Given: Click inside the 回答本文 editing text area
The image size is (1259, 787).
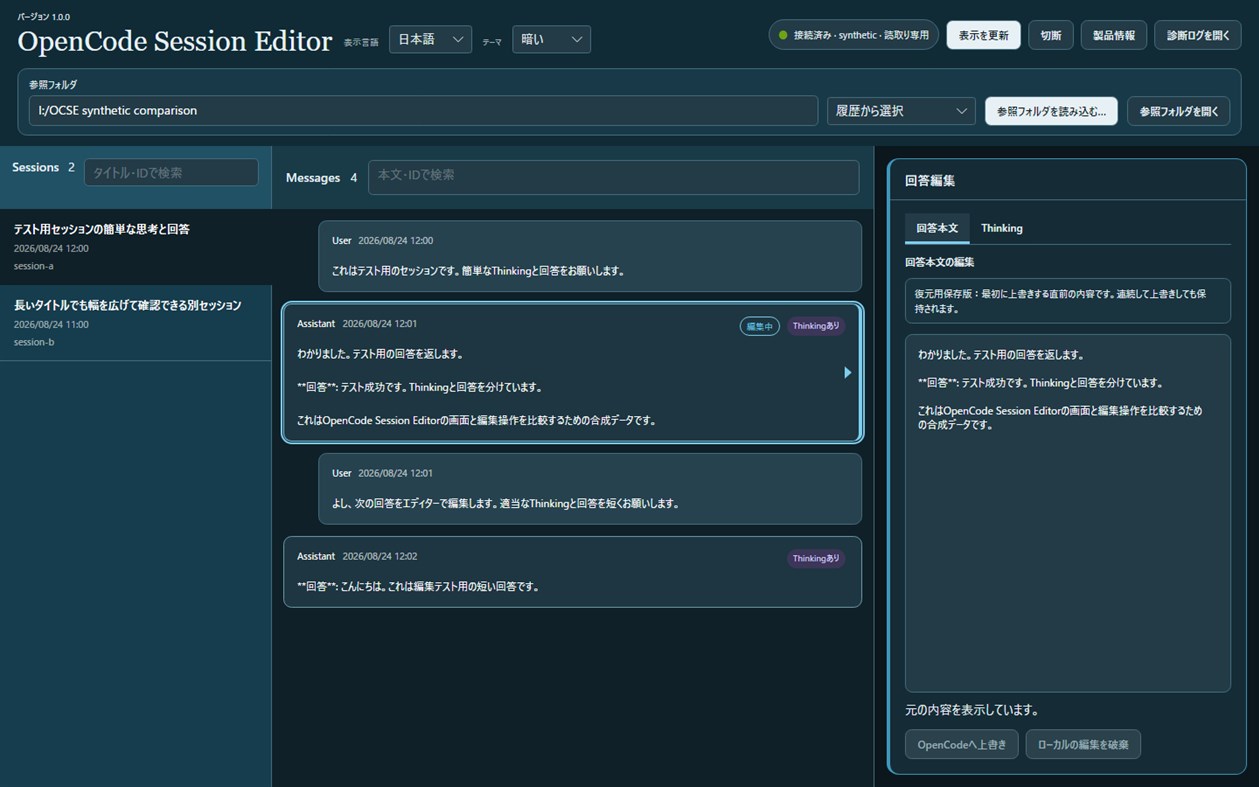Looking at the screenshot, I should pyautogui.click(x=1067, y=513).
